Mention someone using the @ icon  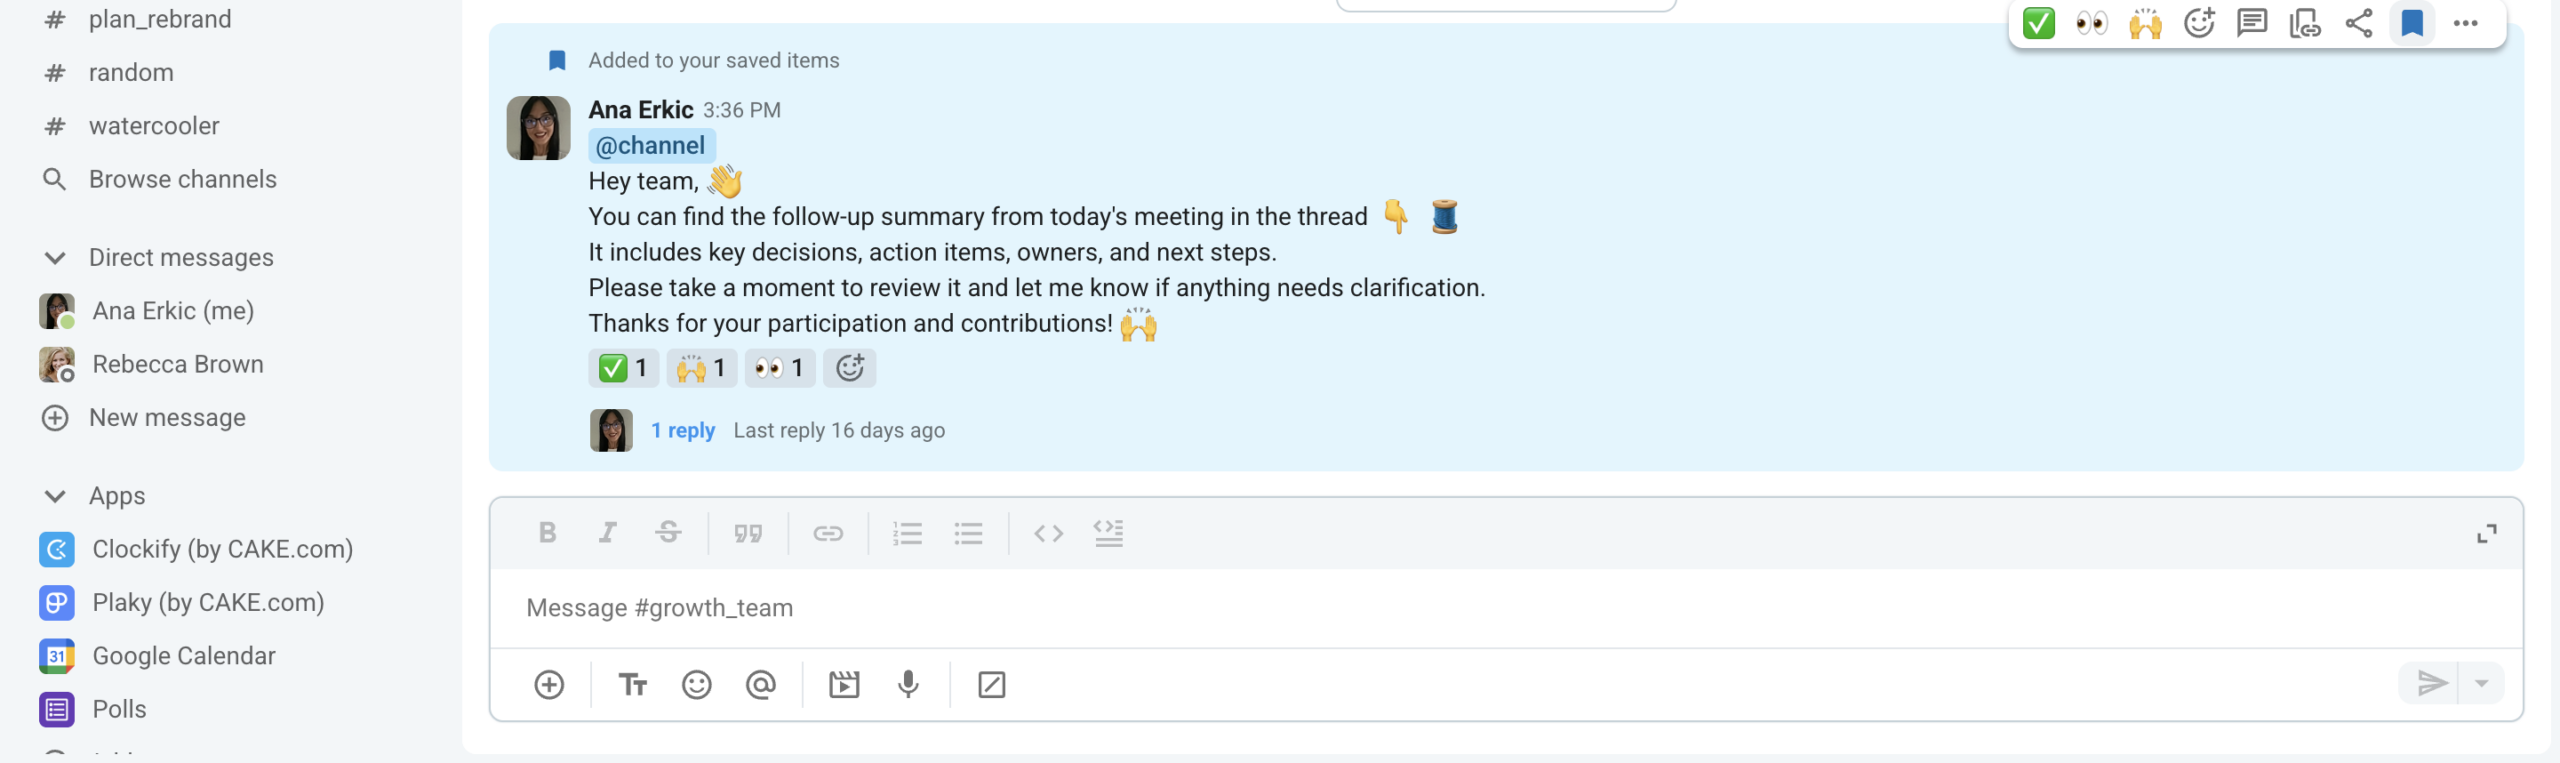pyautogui.click(x=761, y=684)
